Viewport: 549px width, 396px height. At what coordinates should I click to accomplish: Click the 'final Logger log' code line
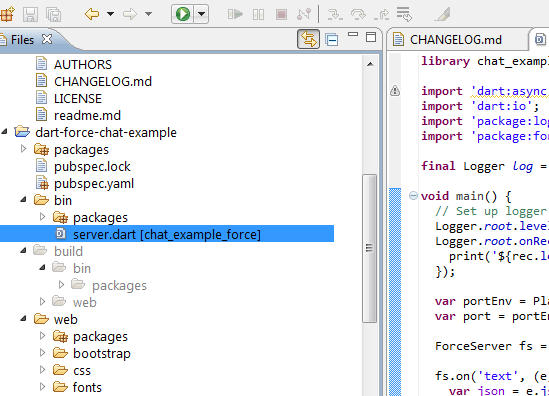click(x=485, y=166)
